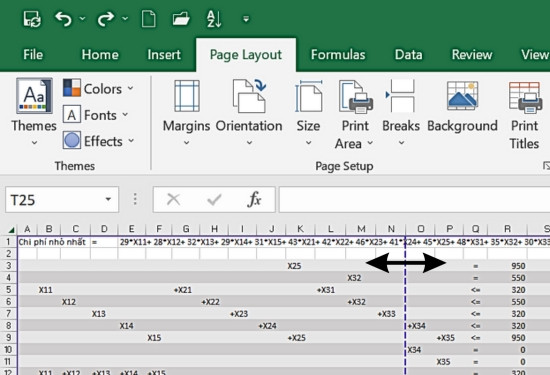Sort A to Z from Quick Access
This screenshot has width=550, height=375.
tap(214, 19)
